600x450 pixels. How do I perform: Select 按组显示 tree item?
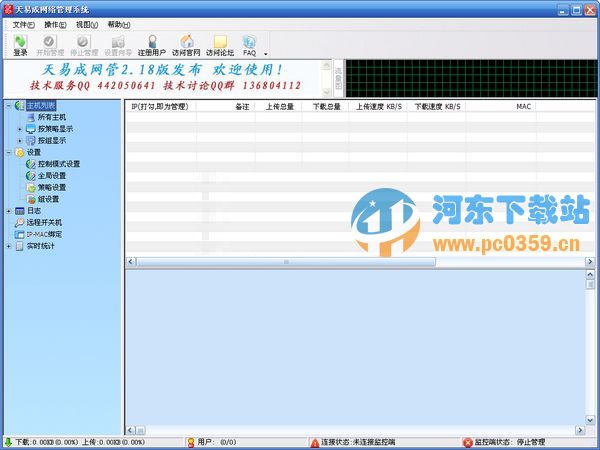tap(52, 140)
